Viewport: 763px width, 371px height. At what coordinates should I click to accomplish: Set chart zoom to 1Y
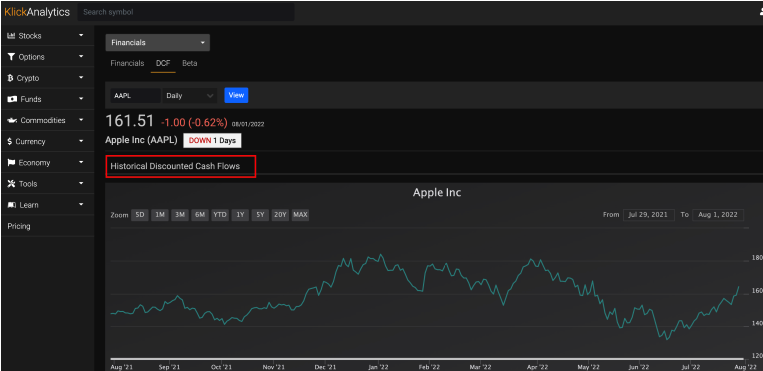pos(240,215)
